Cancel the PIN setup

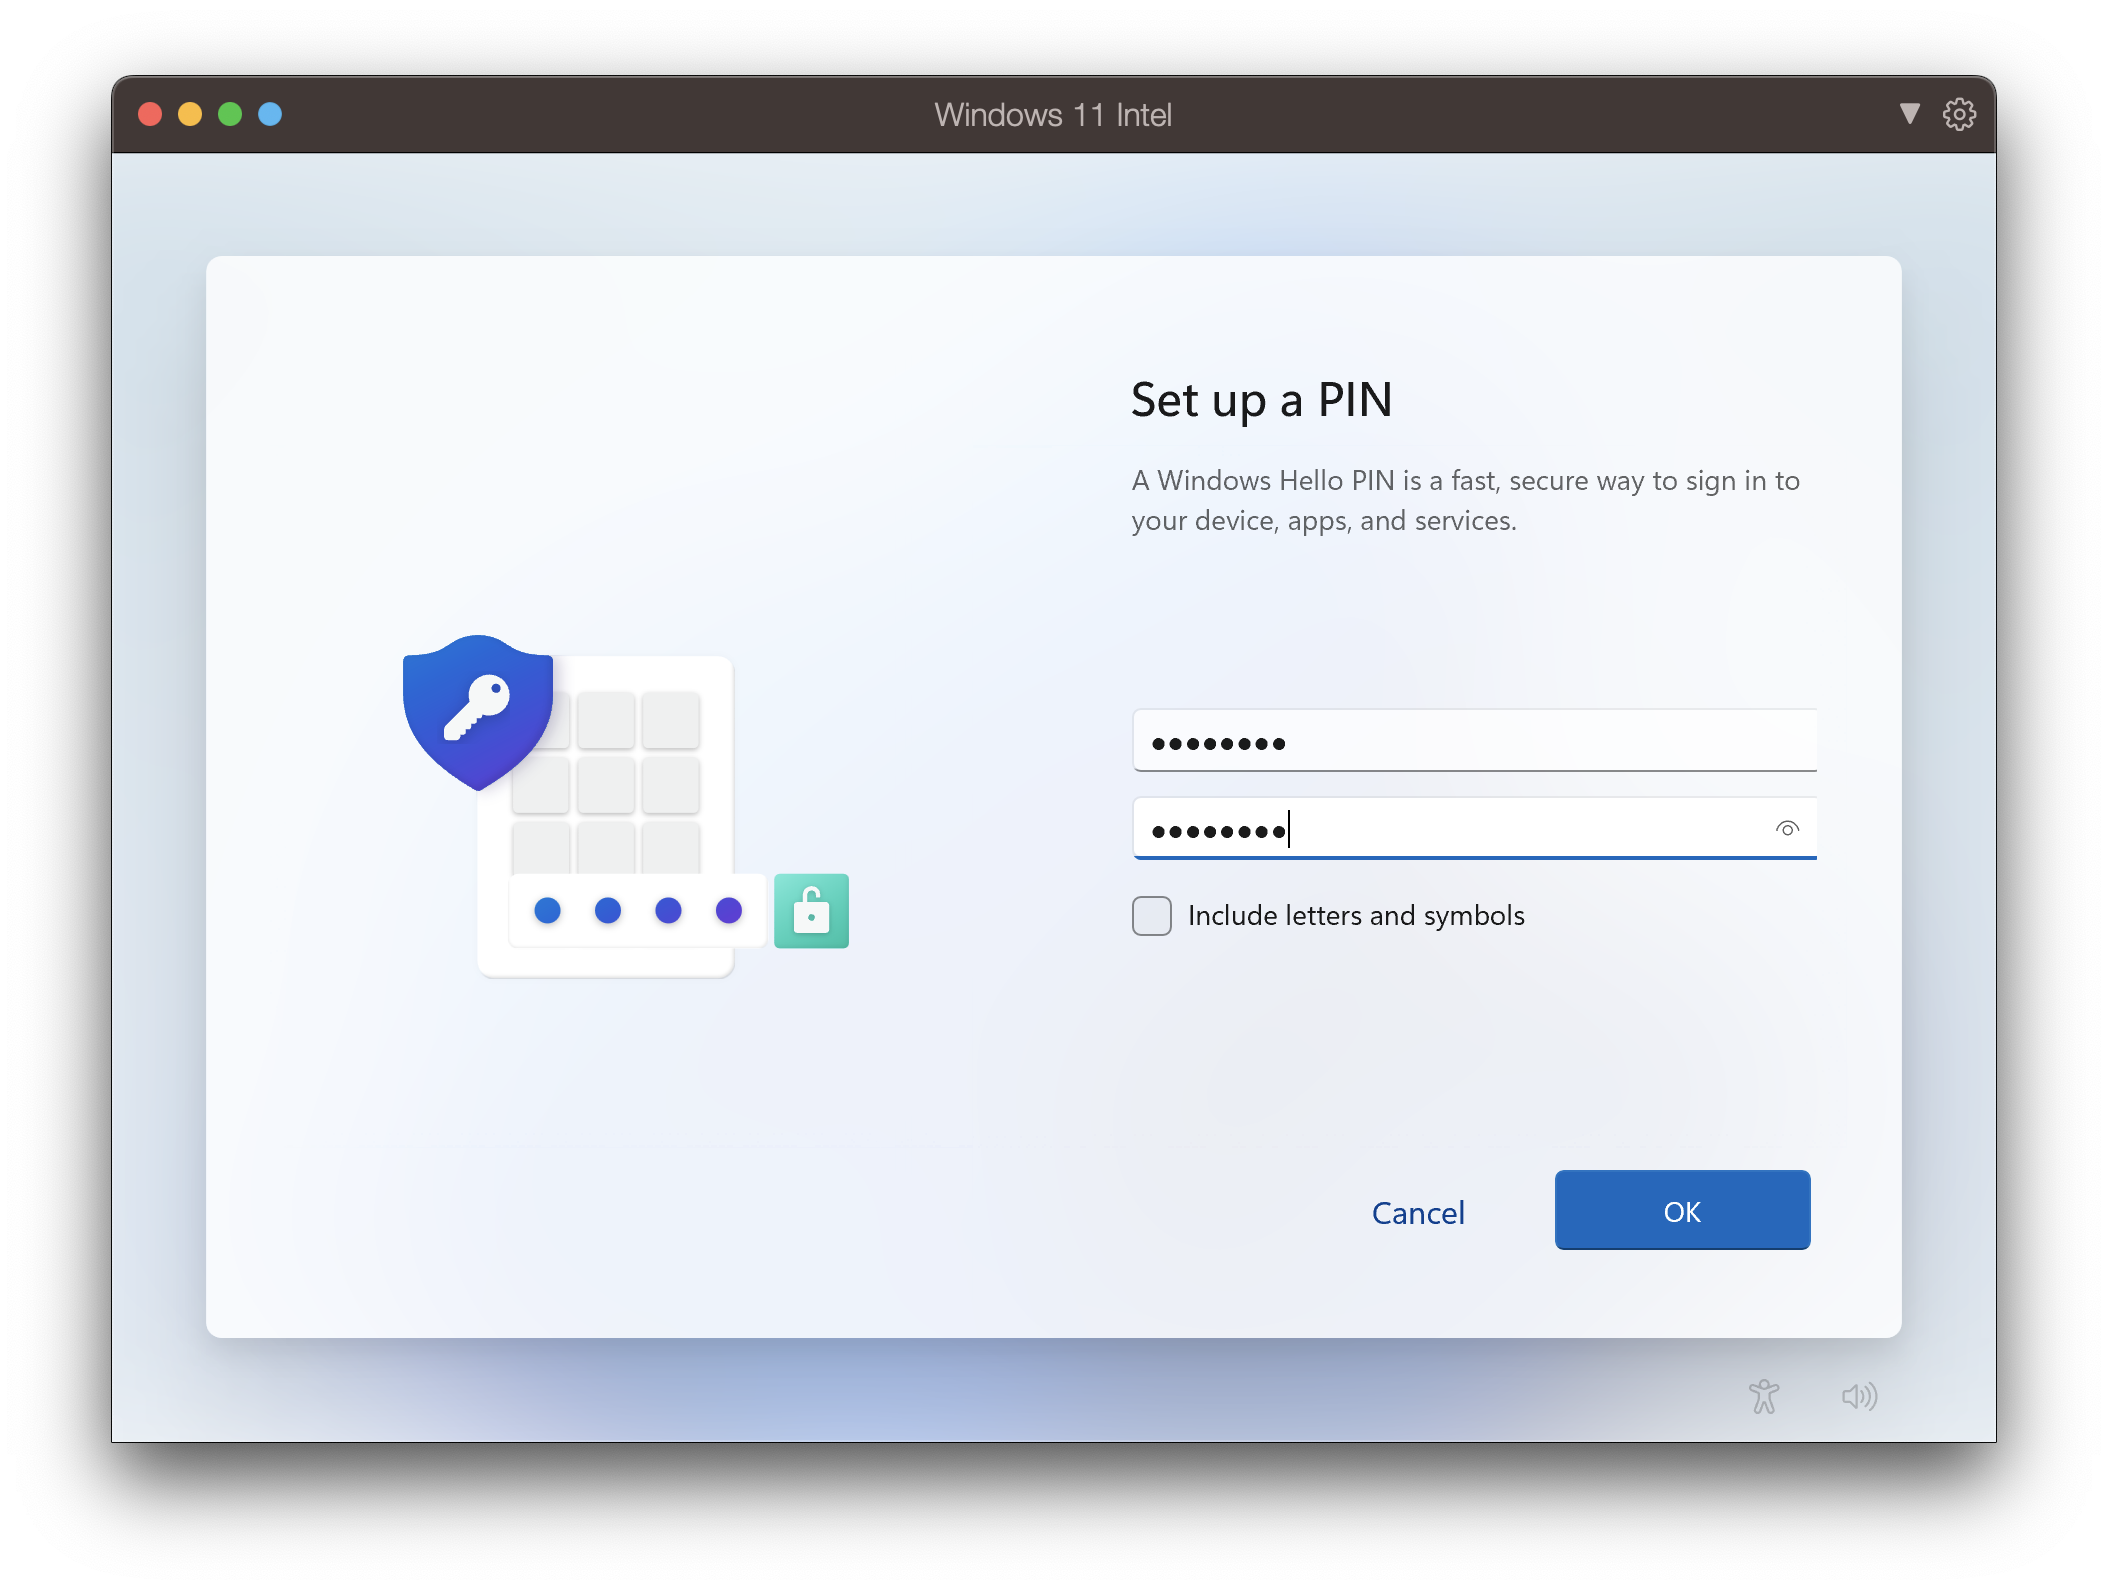(1418, 1213)
